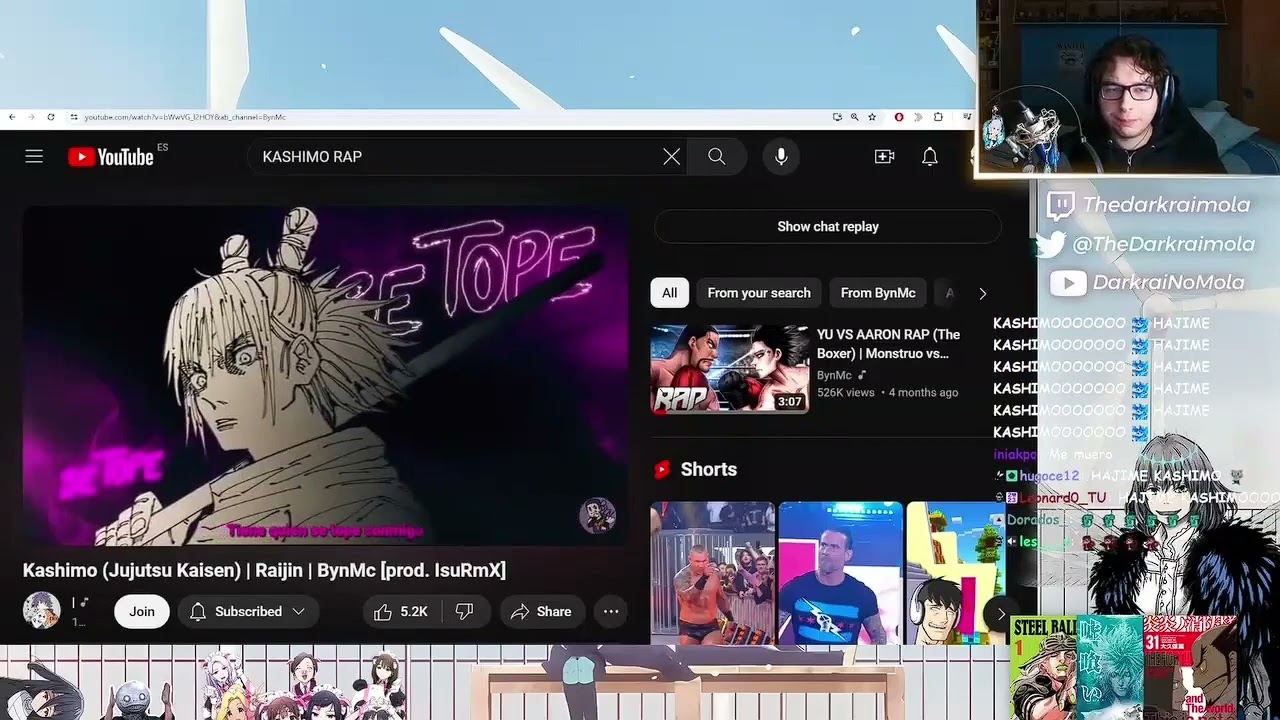Click the Join channel button

(x=142, y=611)
